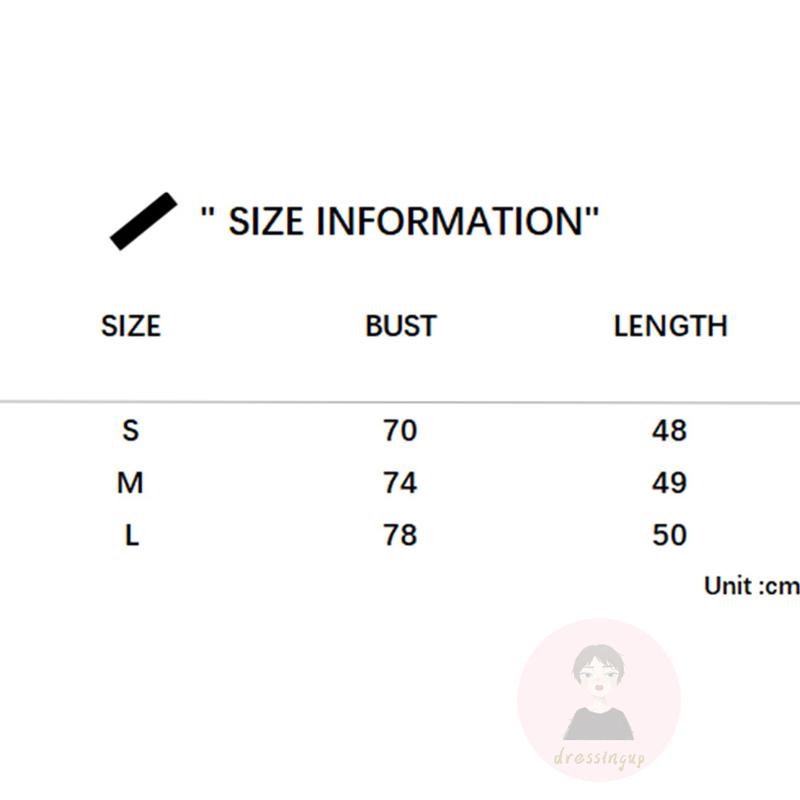This screenshot has height=800, width=800.
Task: Click the horizontal divider line under the headers
Action: (x=400, y=403)
